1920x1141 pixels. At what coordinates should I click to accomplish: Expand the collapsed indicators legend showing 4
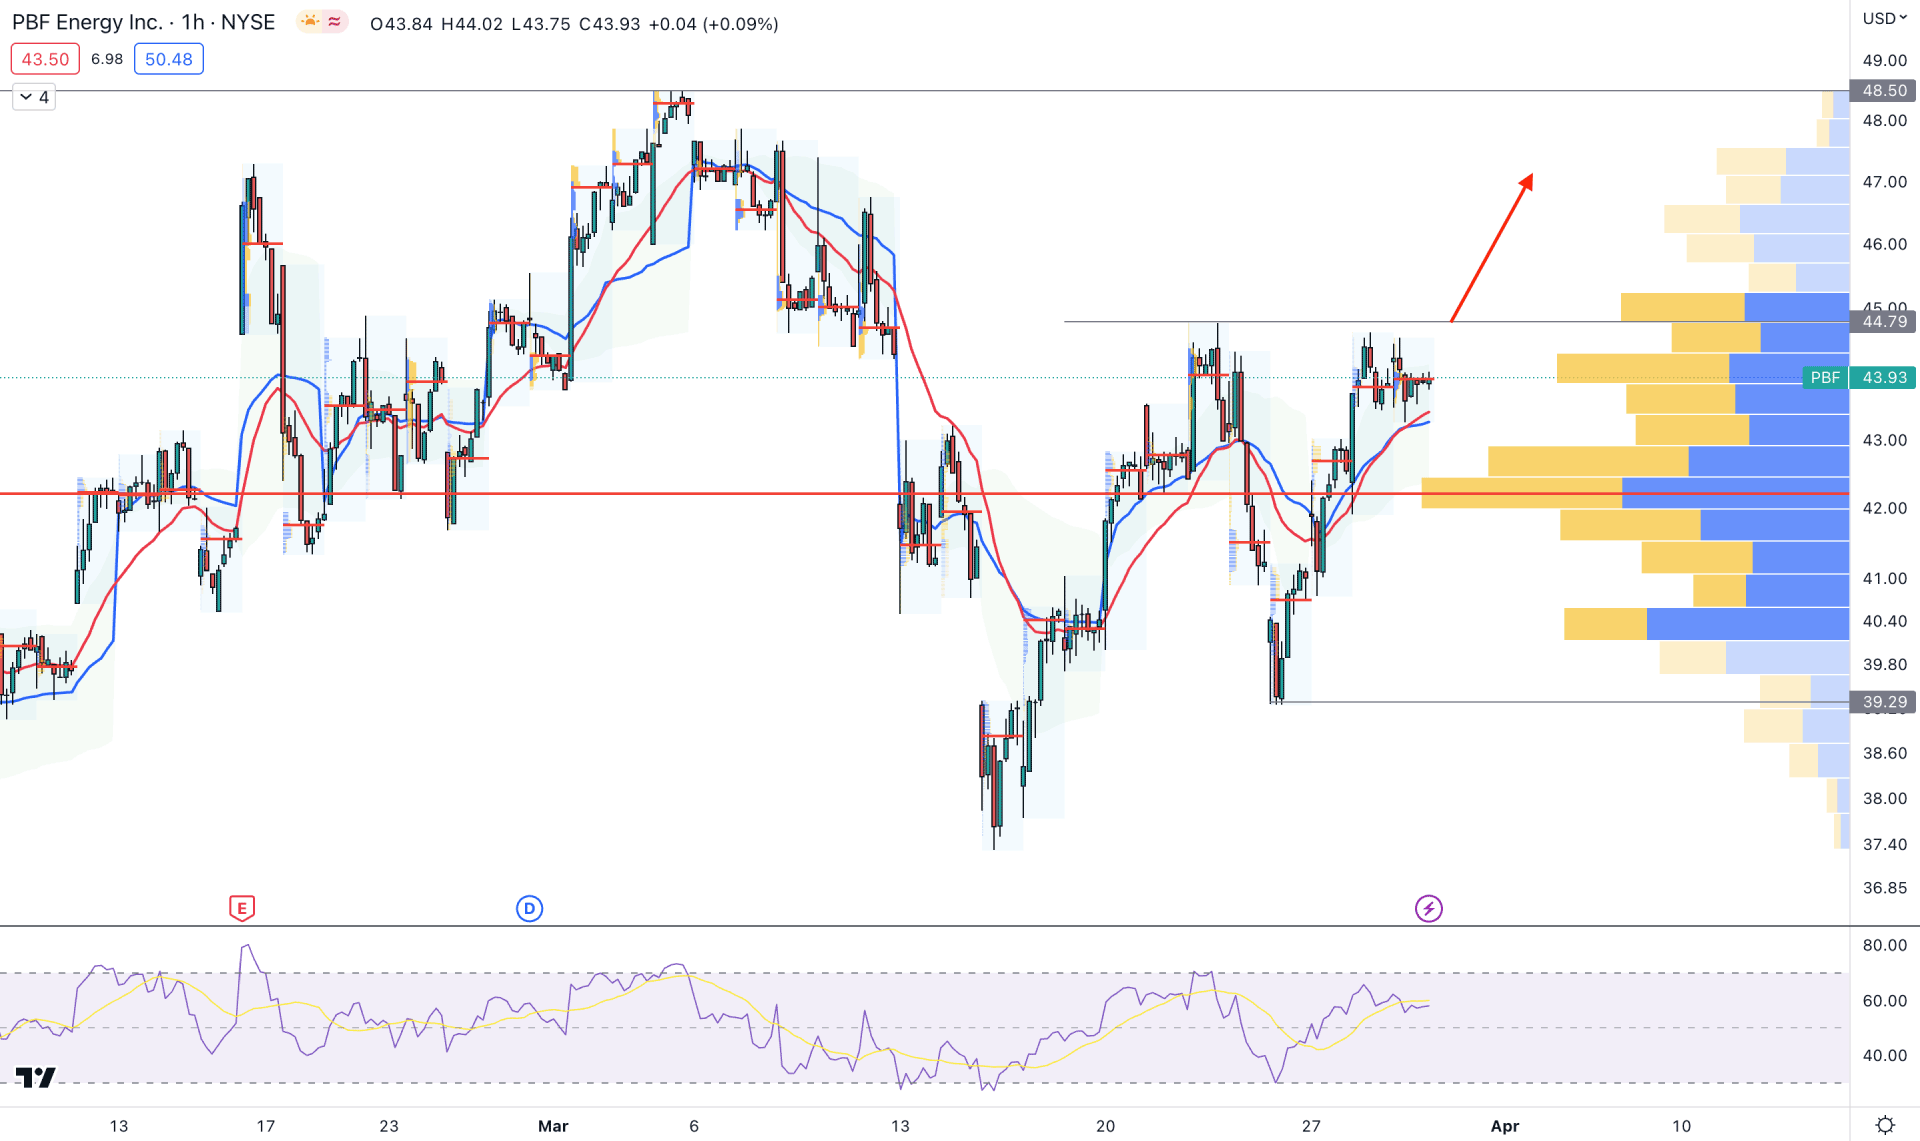[34, 97]
